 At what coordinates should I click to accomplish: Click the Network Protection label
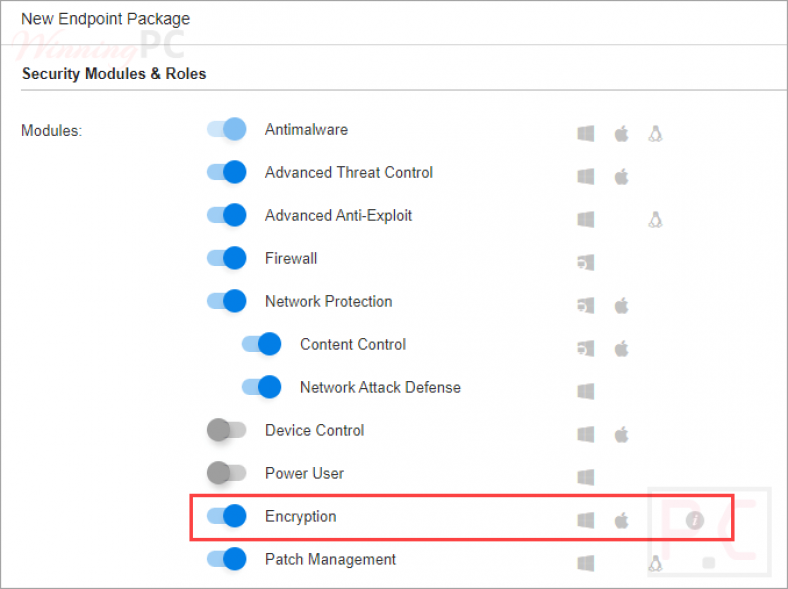click(329, 302)
